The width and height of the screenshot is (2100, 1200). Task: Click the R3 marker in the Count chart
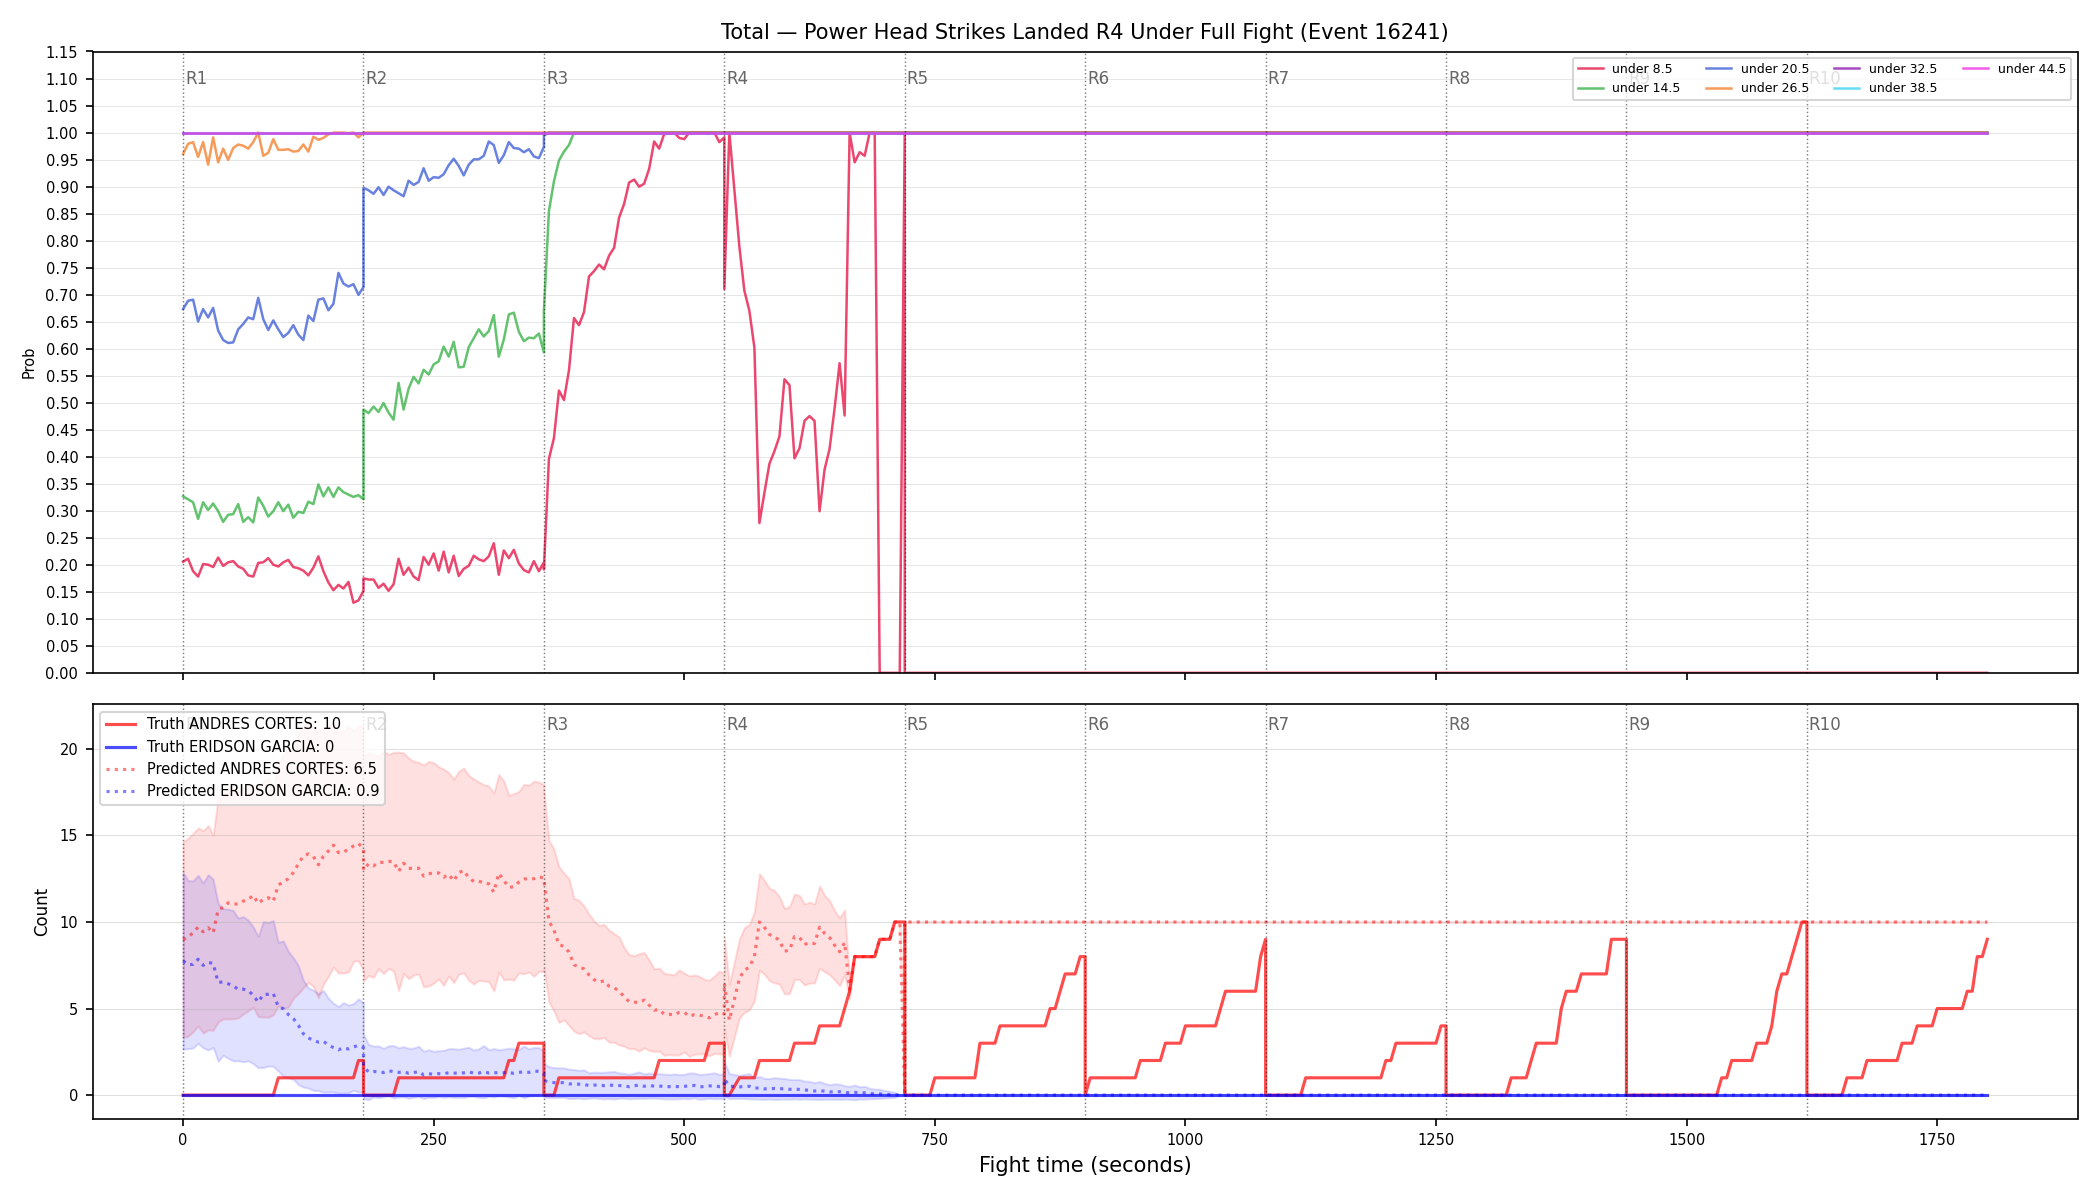coord(557,724)
